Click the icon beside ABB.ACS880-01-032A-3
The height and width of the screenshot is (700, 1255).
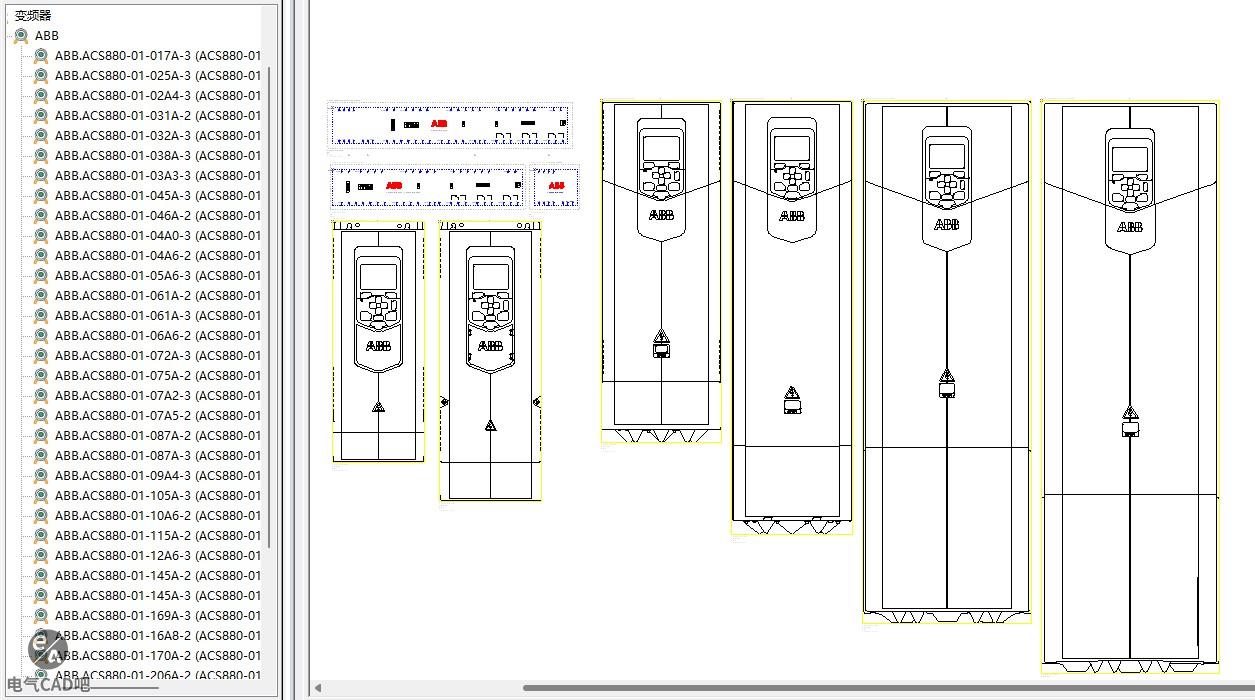point(41,135)
